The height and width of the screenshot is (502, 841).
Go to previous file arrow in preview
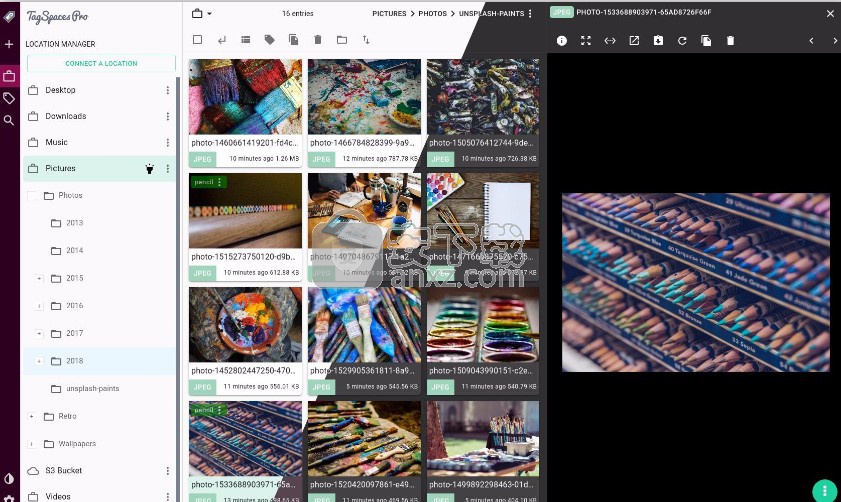click(812, 41)
